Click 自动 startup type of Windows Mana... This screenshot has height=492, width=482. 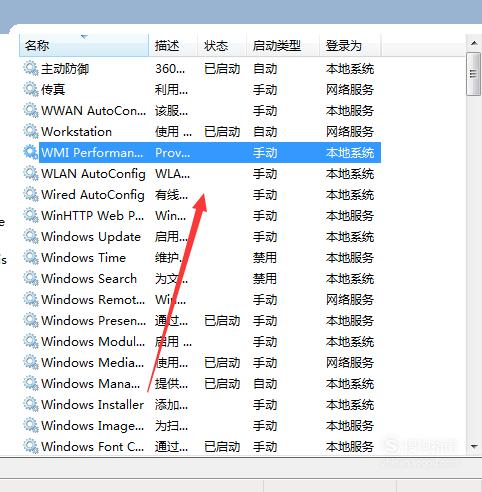click(x=265, y=384)
